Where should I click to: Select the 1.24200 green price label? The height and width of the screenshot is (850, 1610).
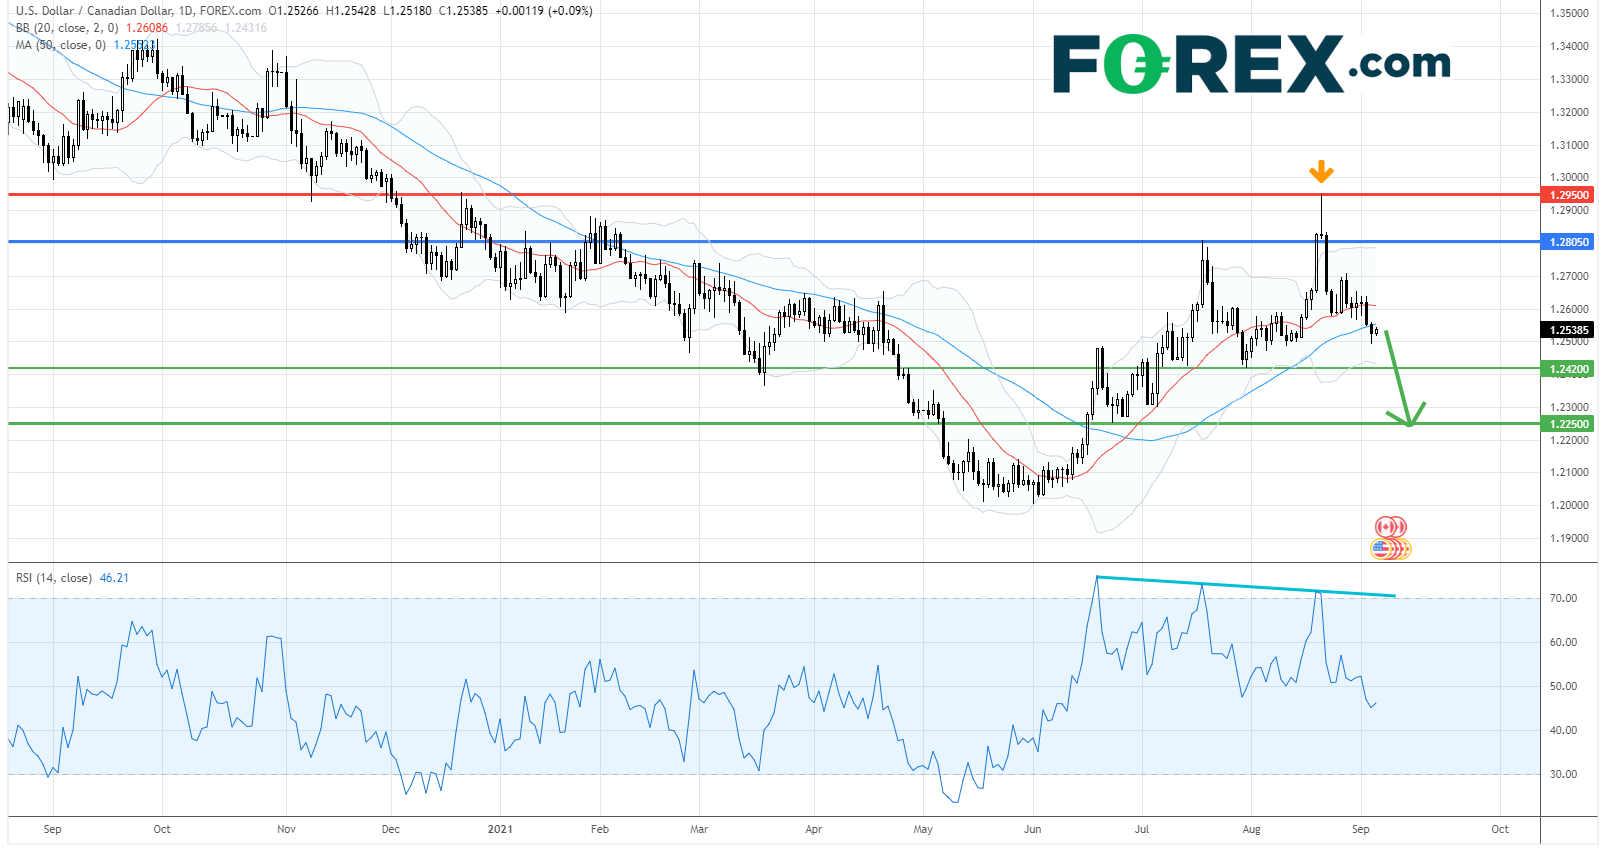(x=1569, y=369)
